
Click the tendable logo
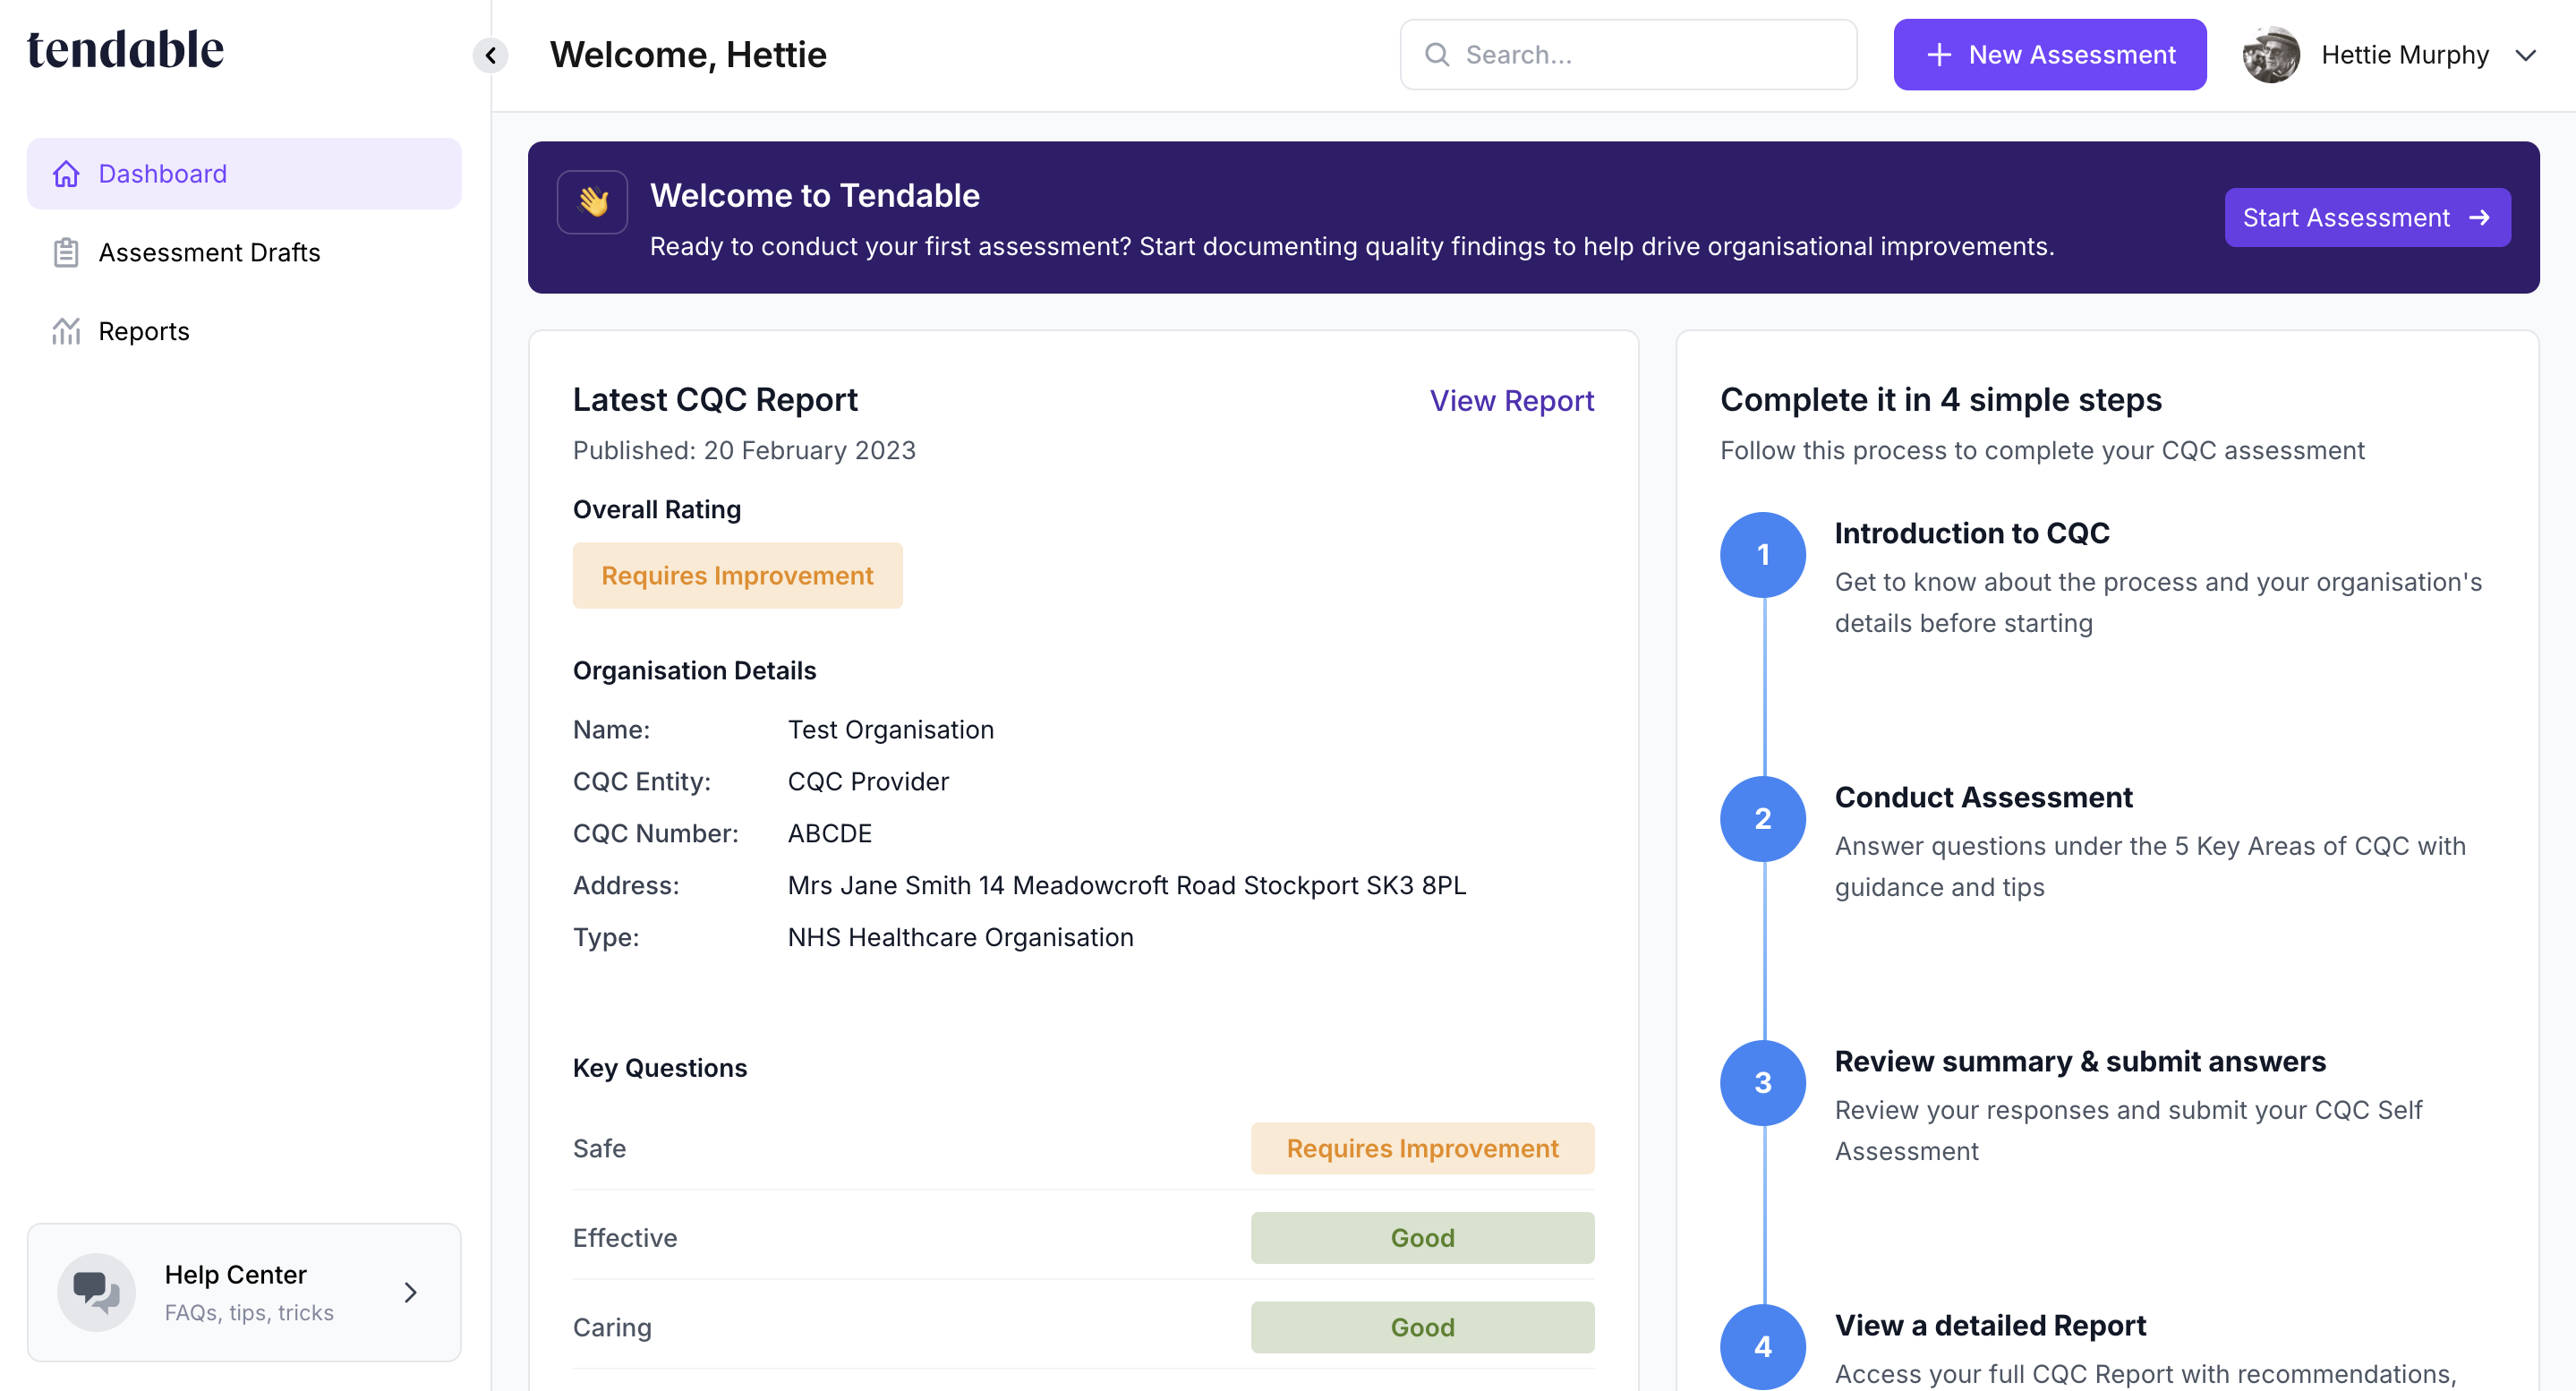[x=126, y=50]
